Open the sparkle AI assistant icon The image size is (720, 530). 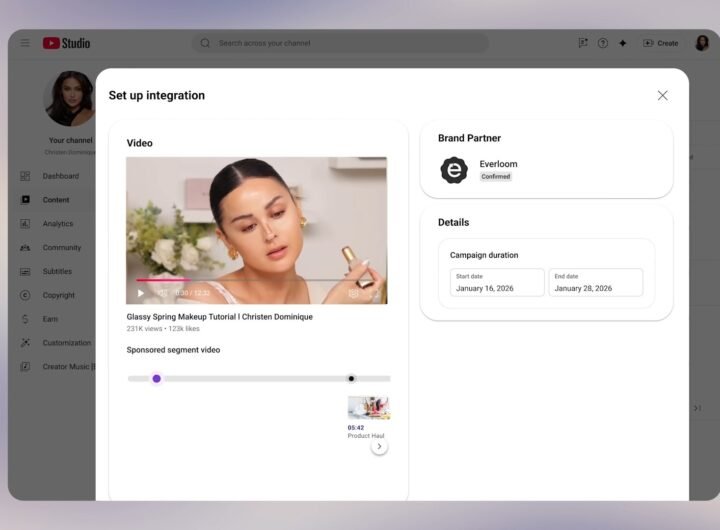623,43
